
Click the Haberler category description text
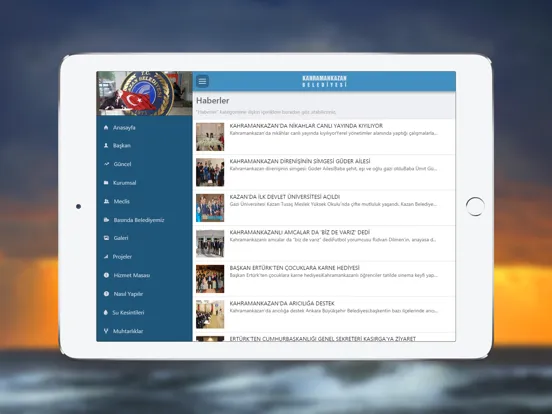tap(266, 112)
